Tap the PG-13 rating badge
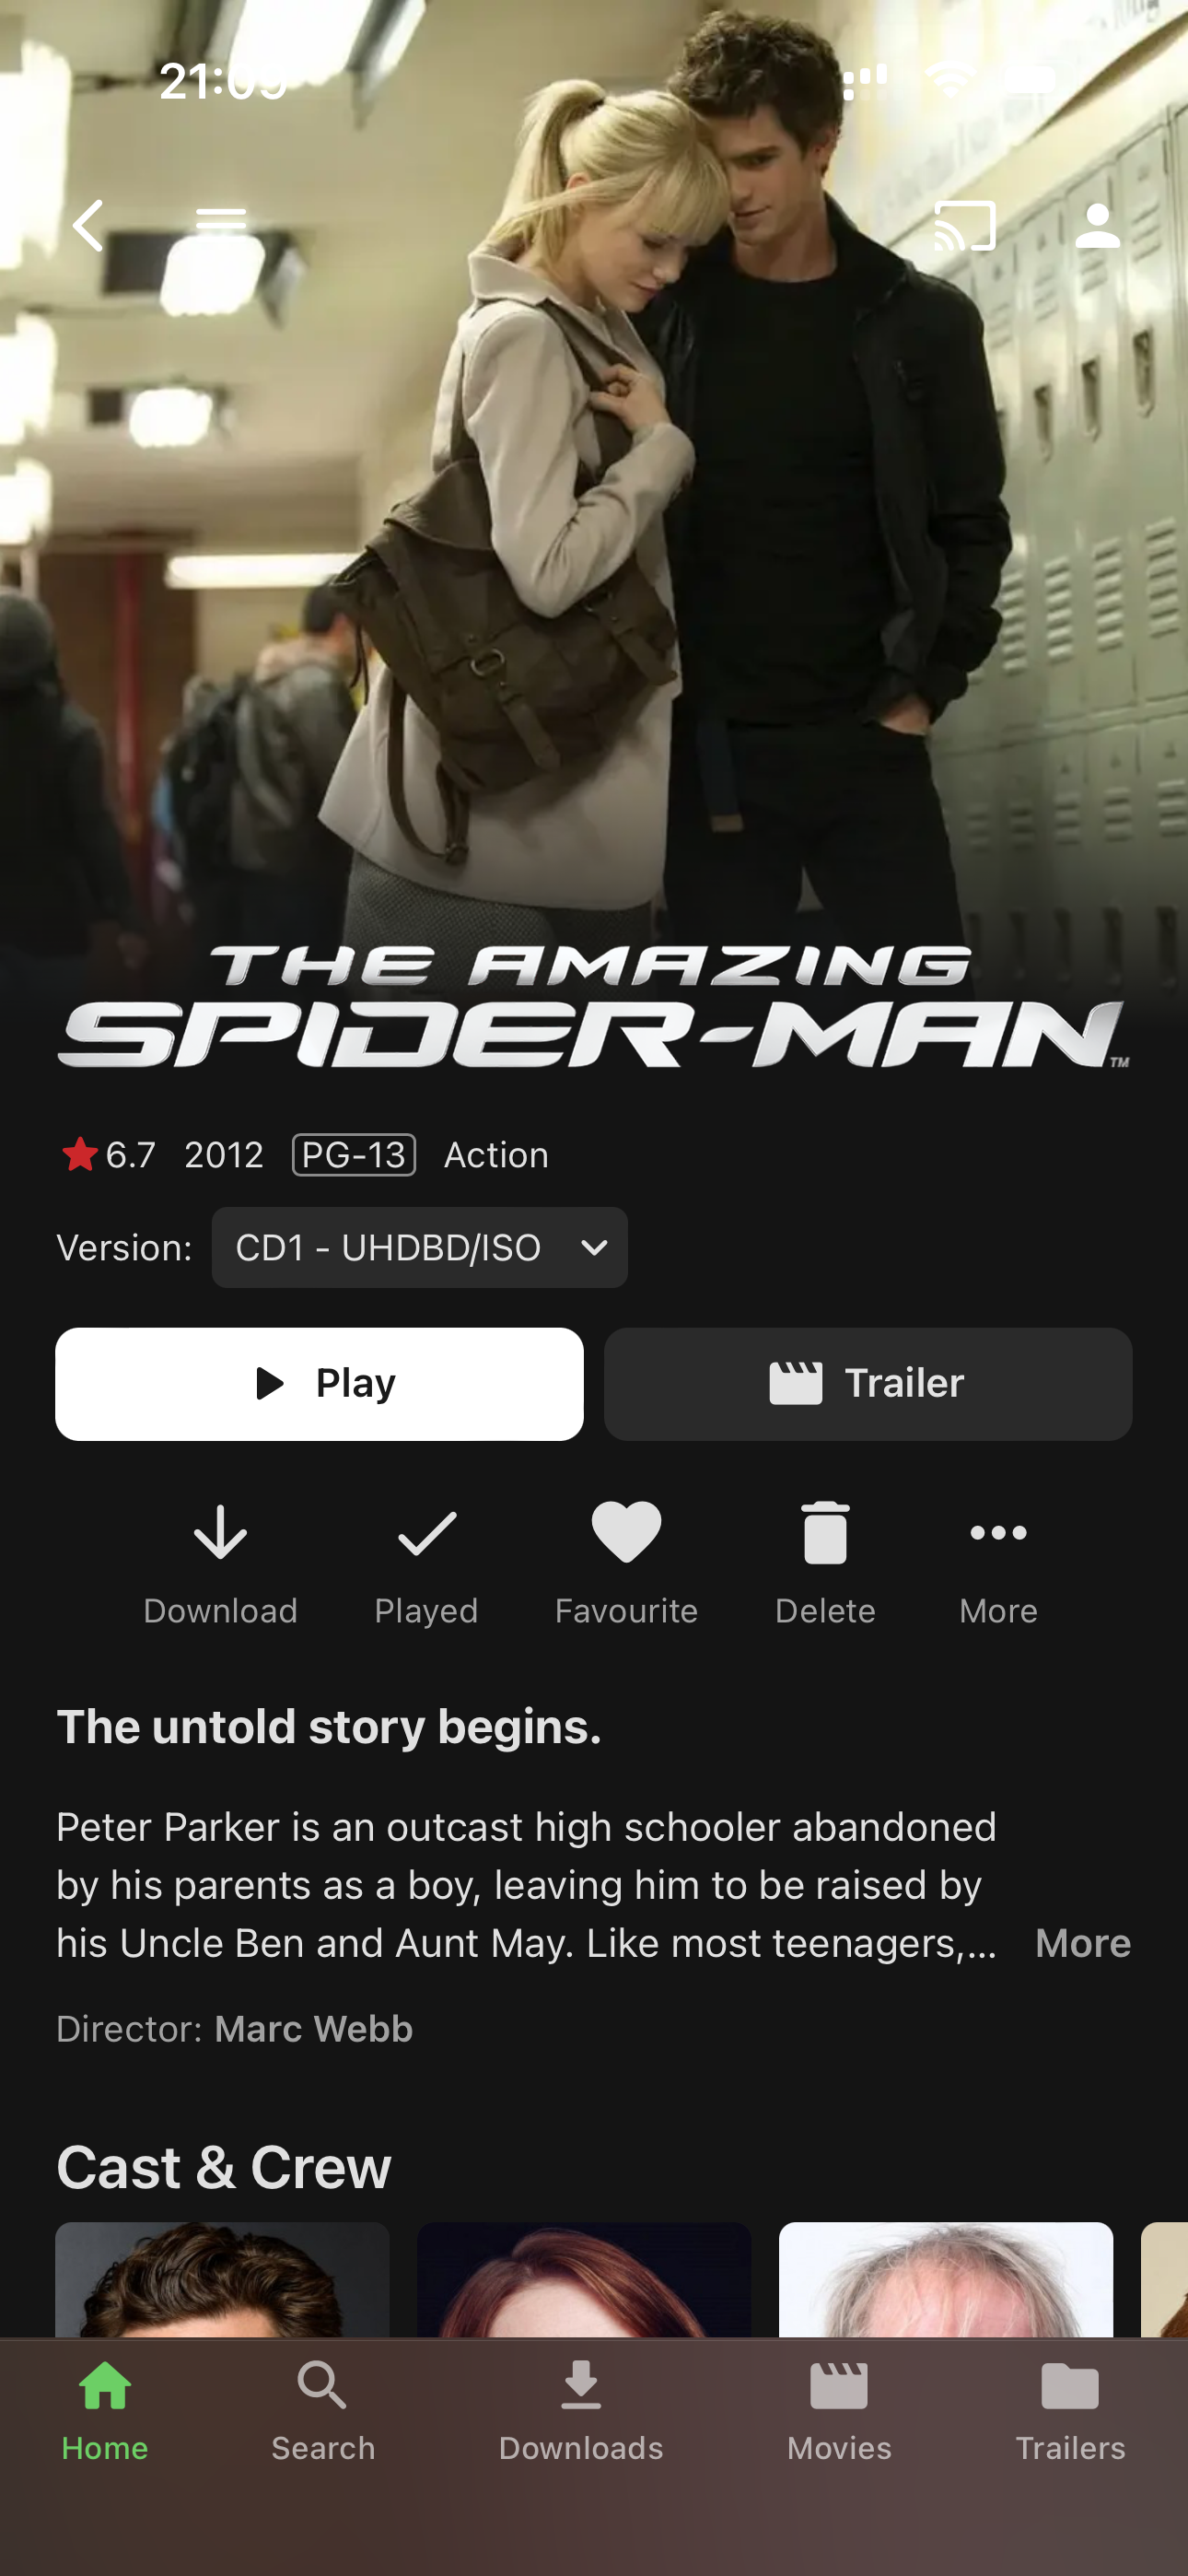 pos(354,1155)
